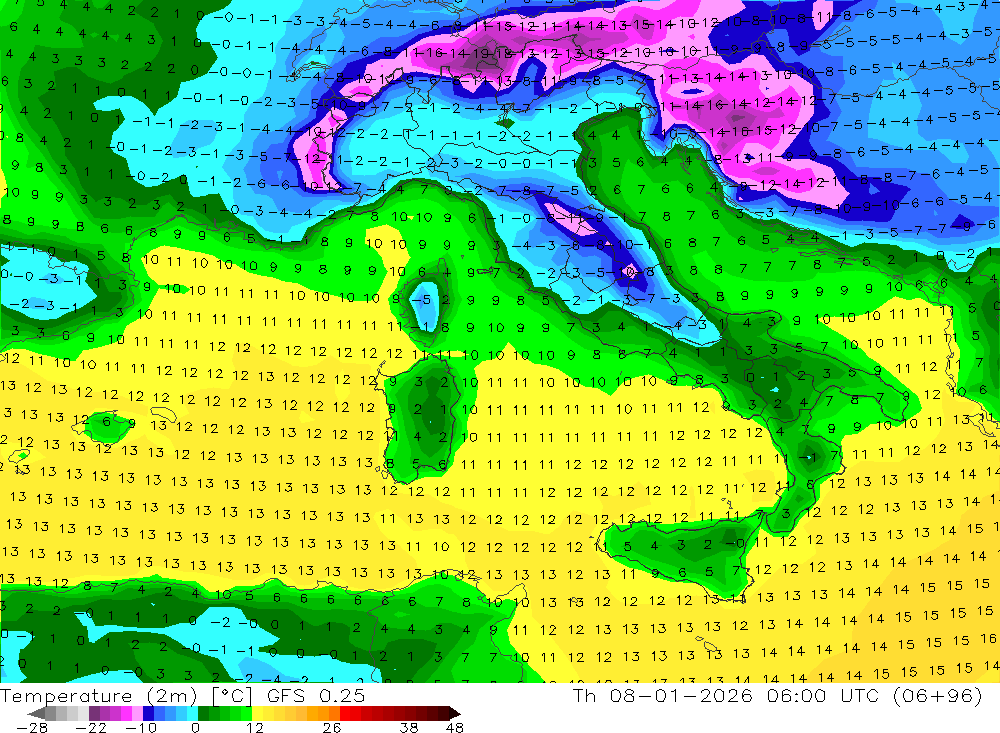This screenshot has width=1000, height=733.
Task: Click the "26" legend label
Action: pyautogui.click(x=332, y=728)
